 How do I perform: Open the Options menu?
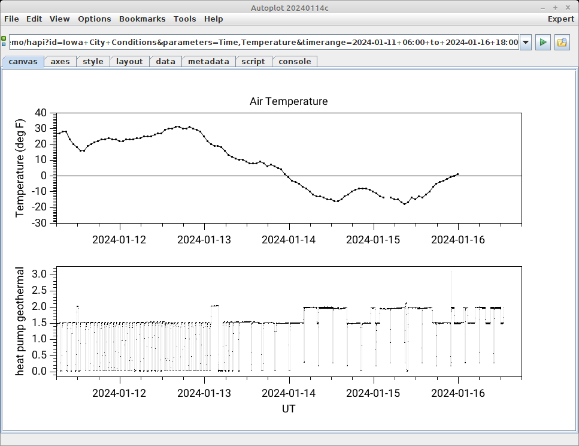tap(94, 19)
